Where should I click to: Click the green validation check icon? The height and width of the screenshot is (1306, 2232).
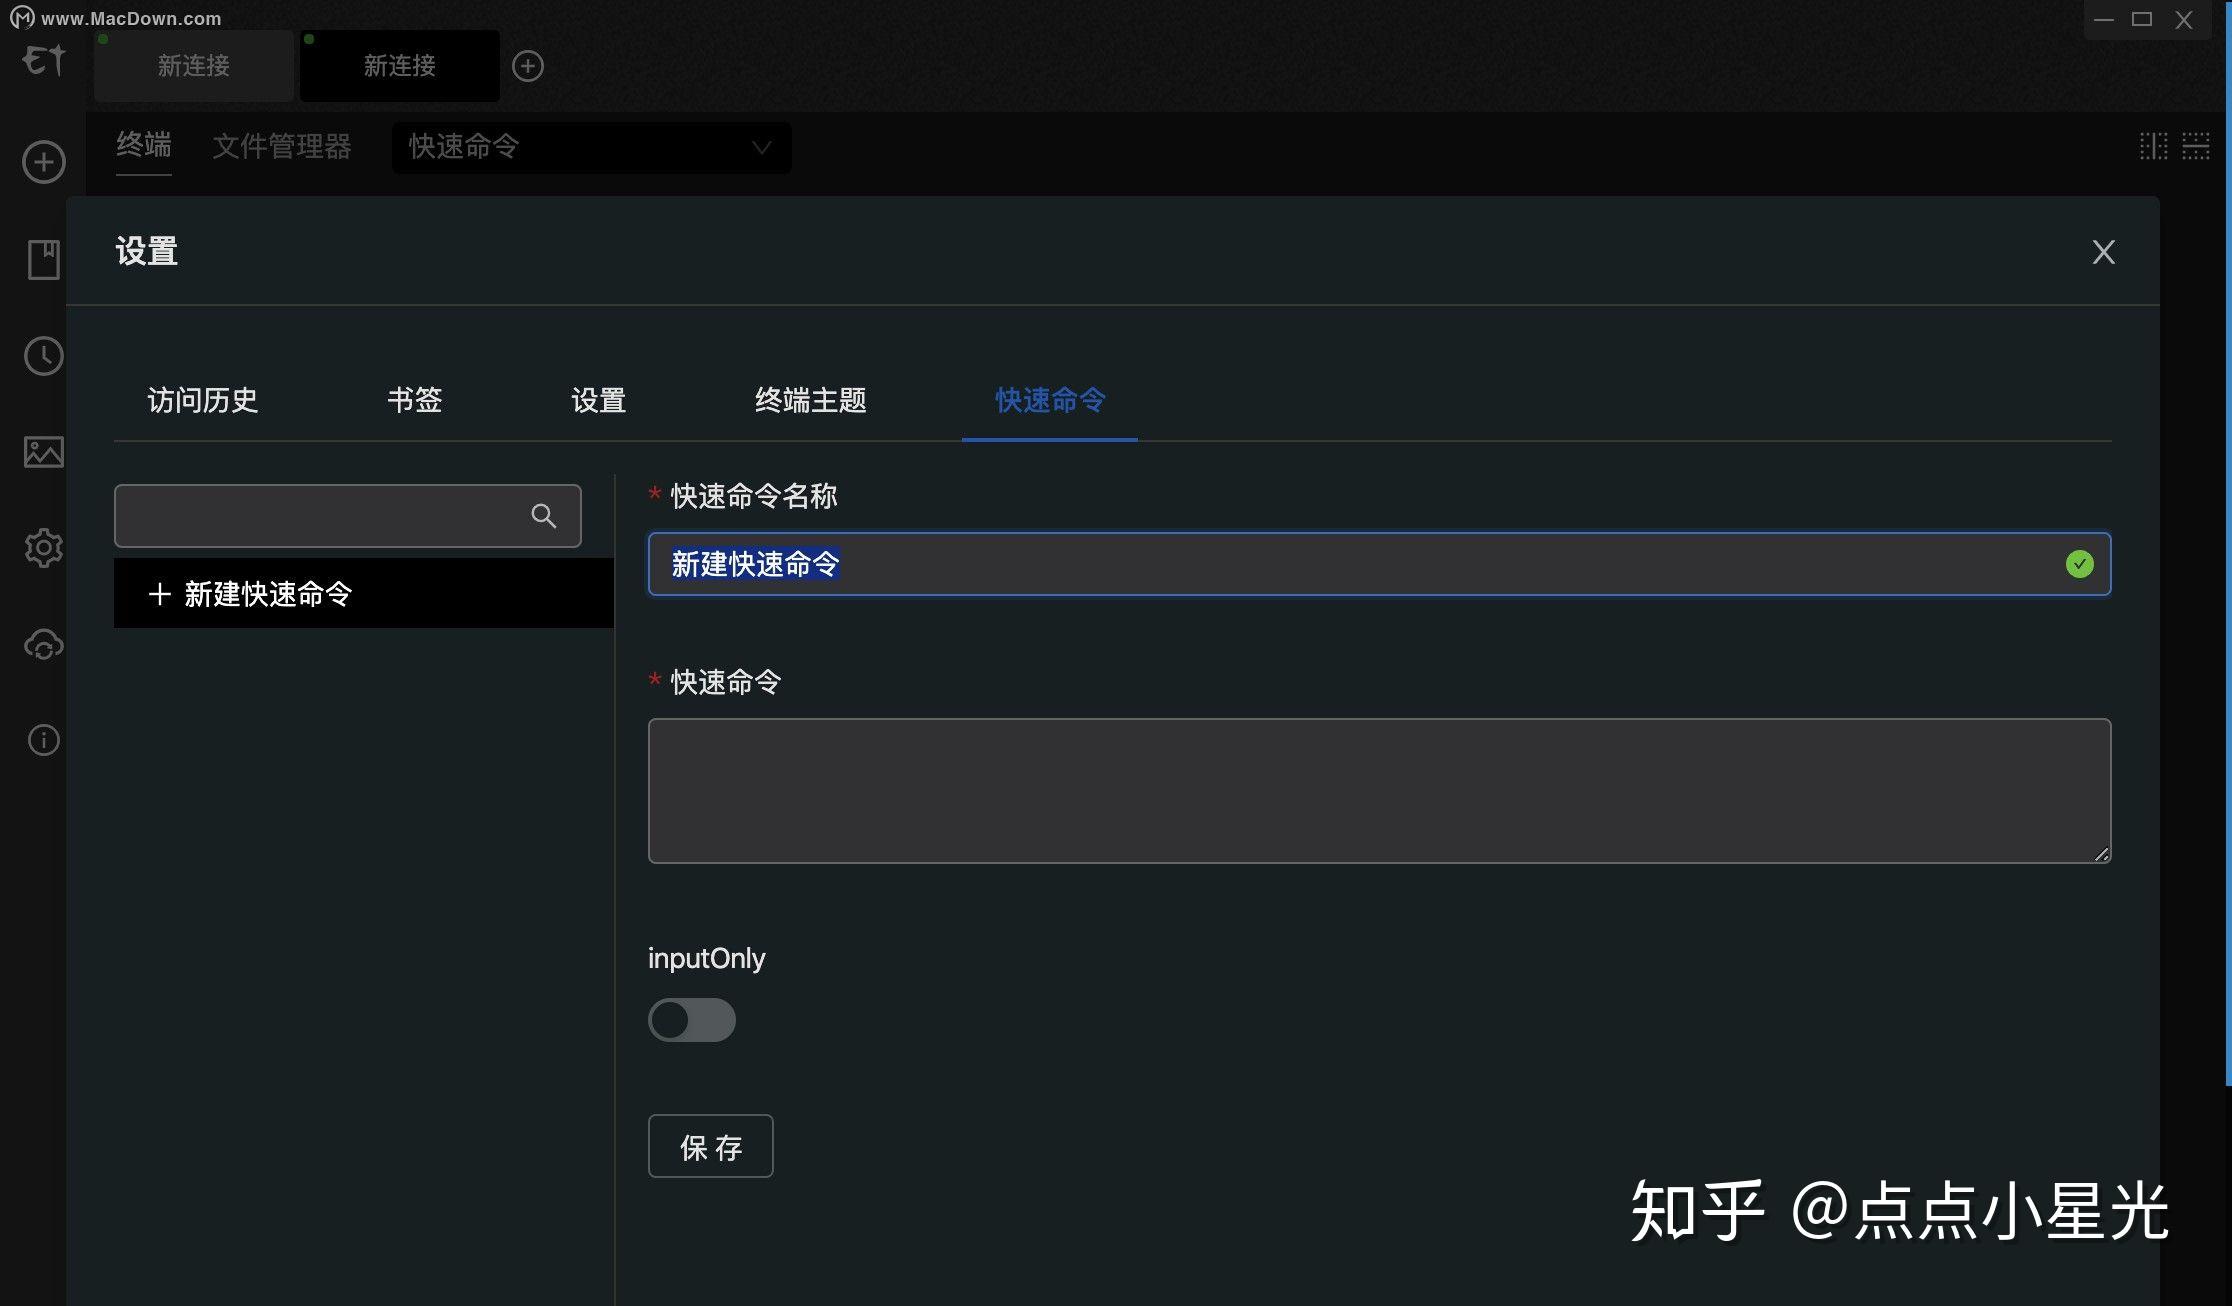[x=2080, y=564]
